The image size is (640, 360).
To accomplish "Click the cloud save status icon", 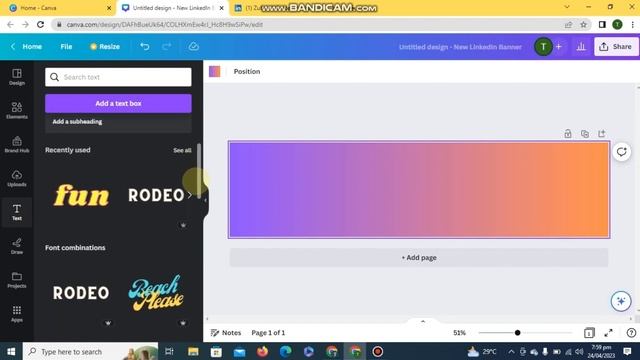I will 193,47.
